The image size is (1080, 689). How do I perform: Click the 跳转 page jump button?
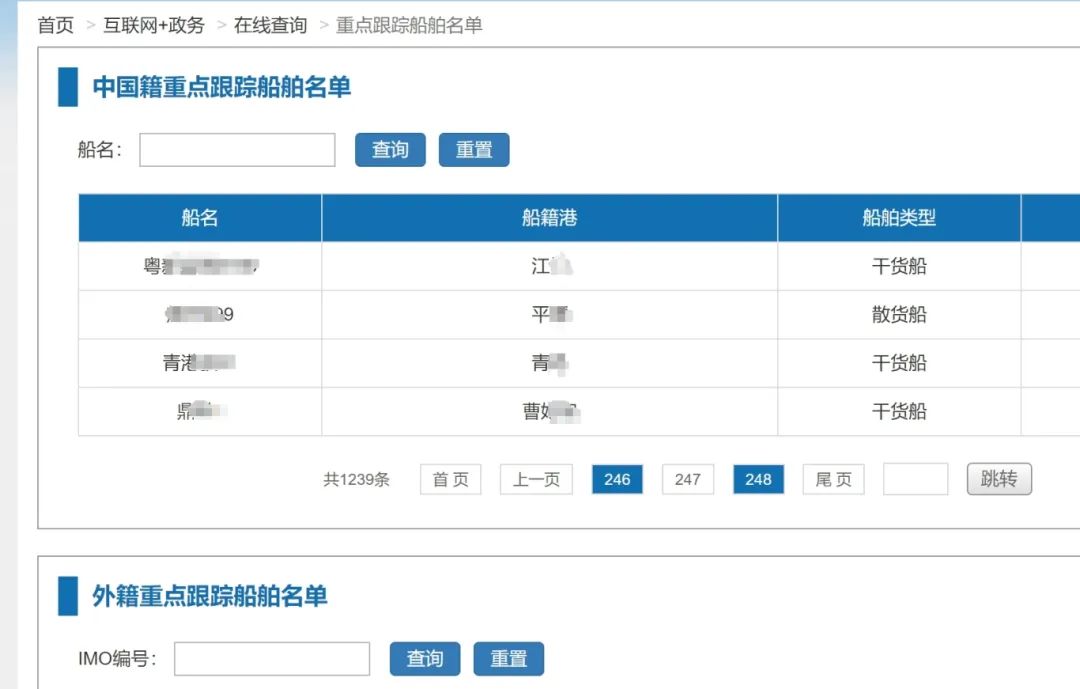(998, 479)
